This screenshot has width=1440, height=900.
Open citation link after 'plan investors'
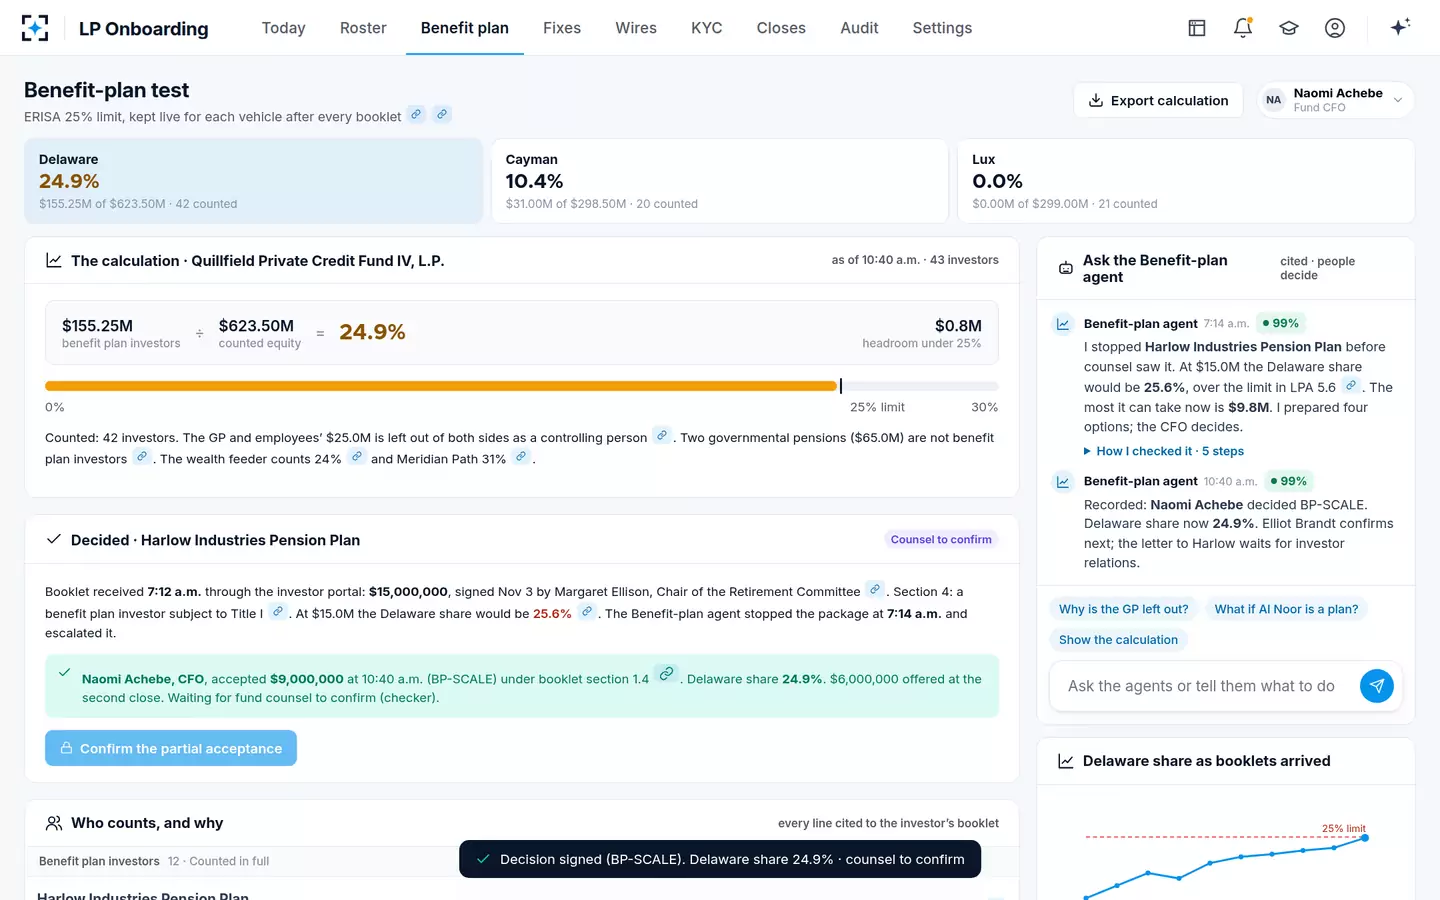(142, 457)
